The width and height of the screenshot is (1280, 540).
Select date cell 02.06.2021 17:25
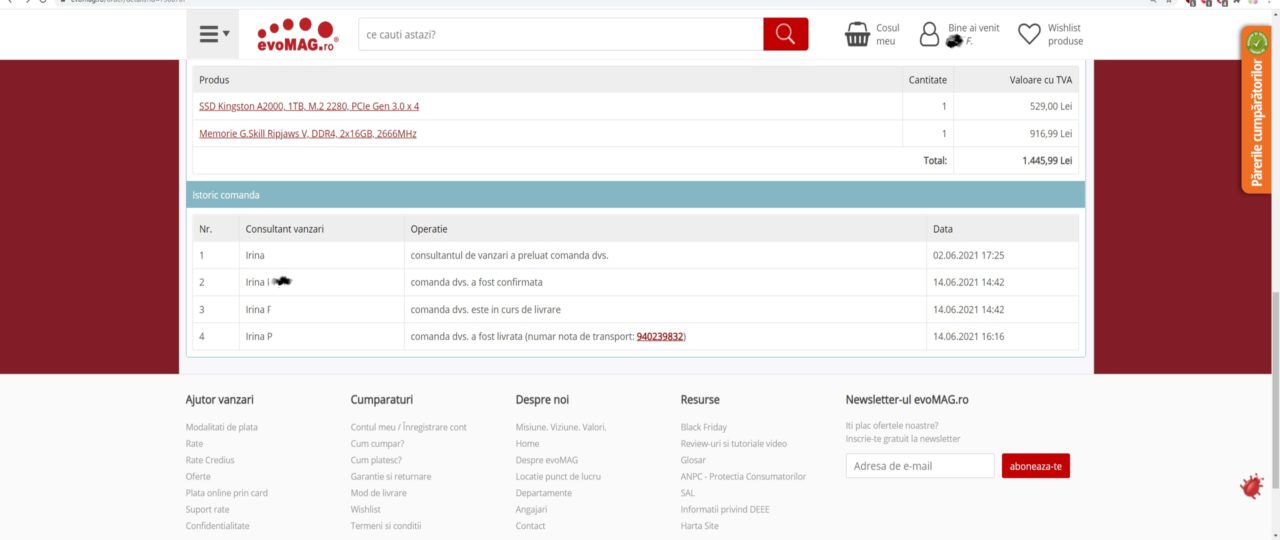pos(968,255)
